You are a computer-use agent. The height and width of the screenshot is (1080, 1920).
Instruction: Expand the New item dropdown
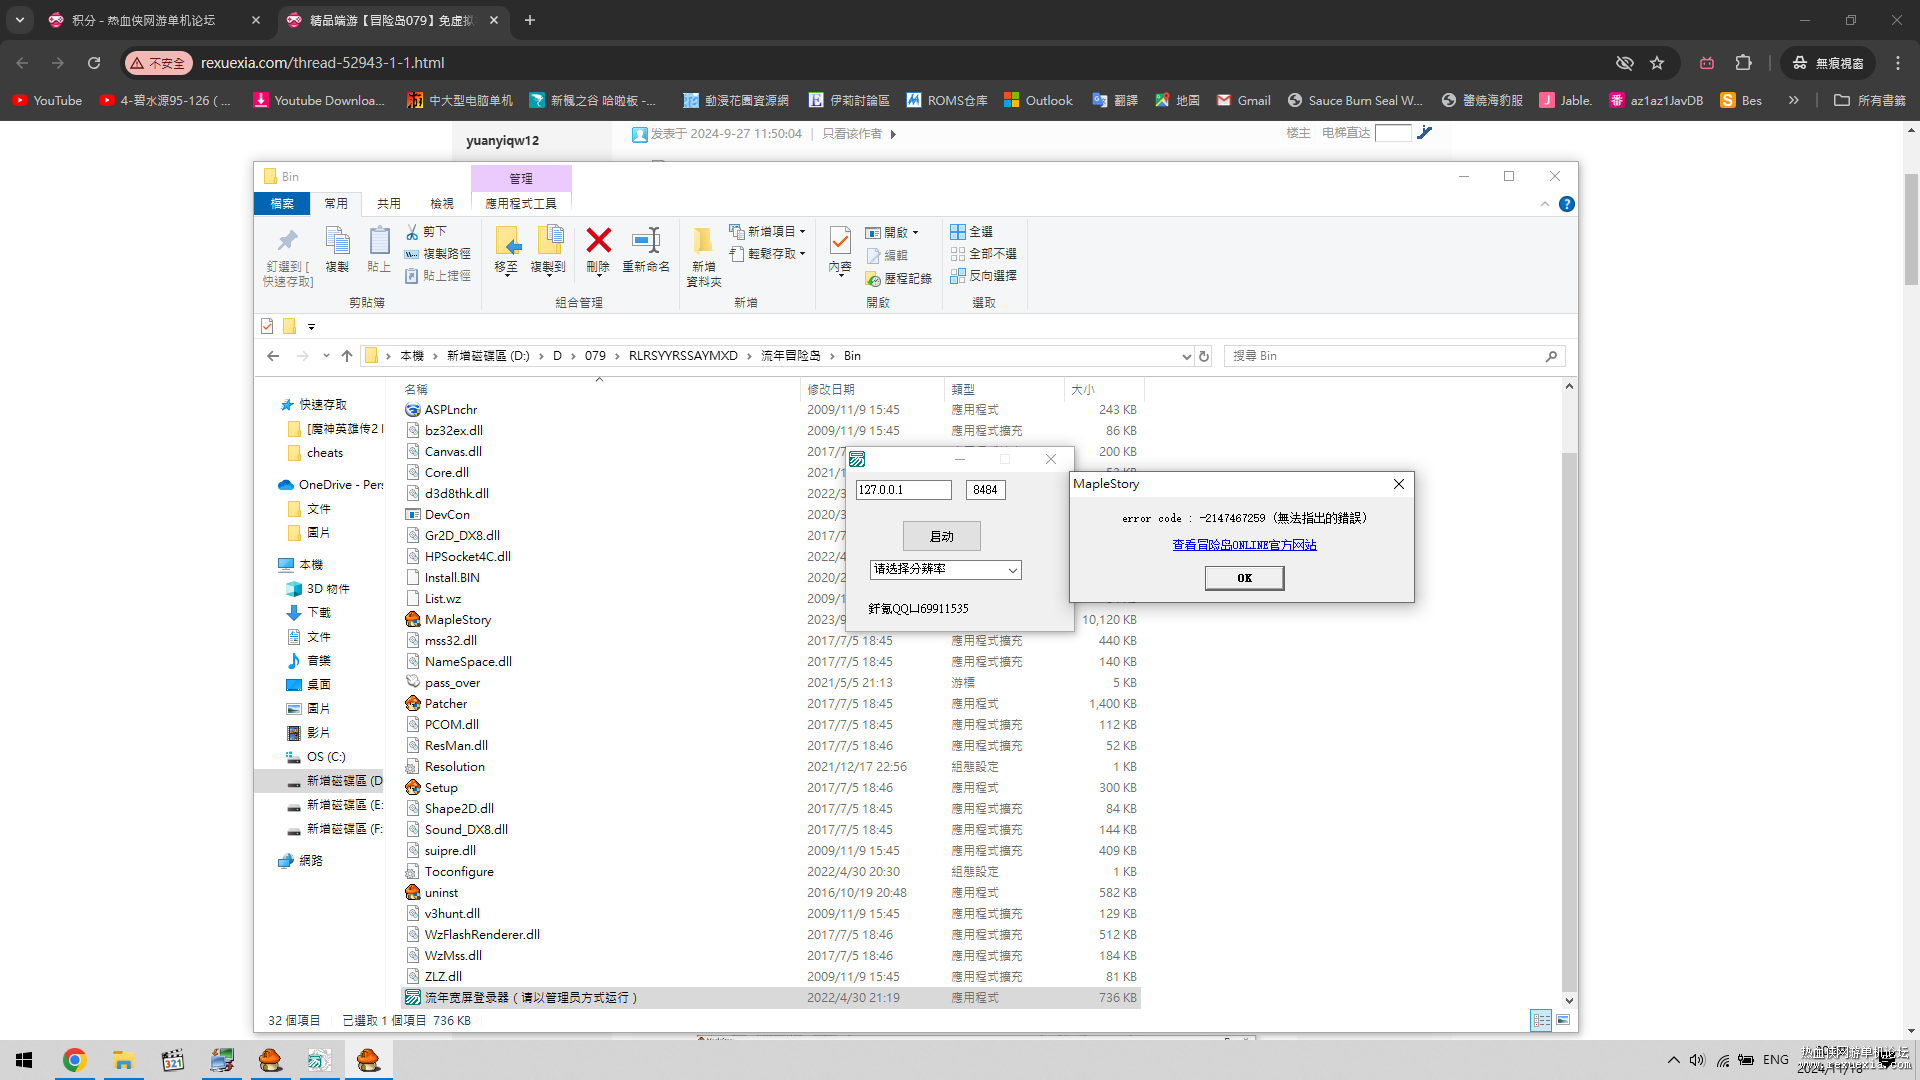pyautogui.click(x=802, y=232)
